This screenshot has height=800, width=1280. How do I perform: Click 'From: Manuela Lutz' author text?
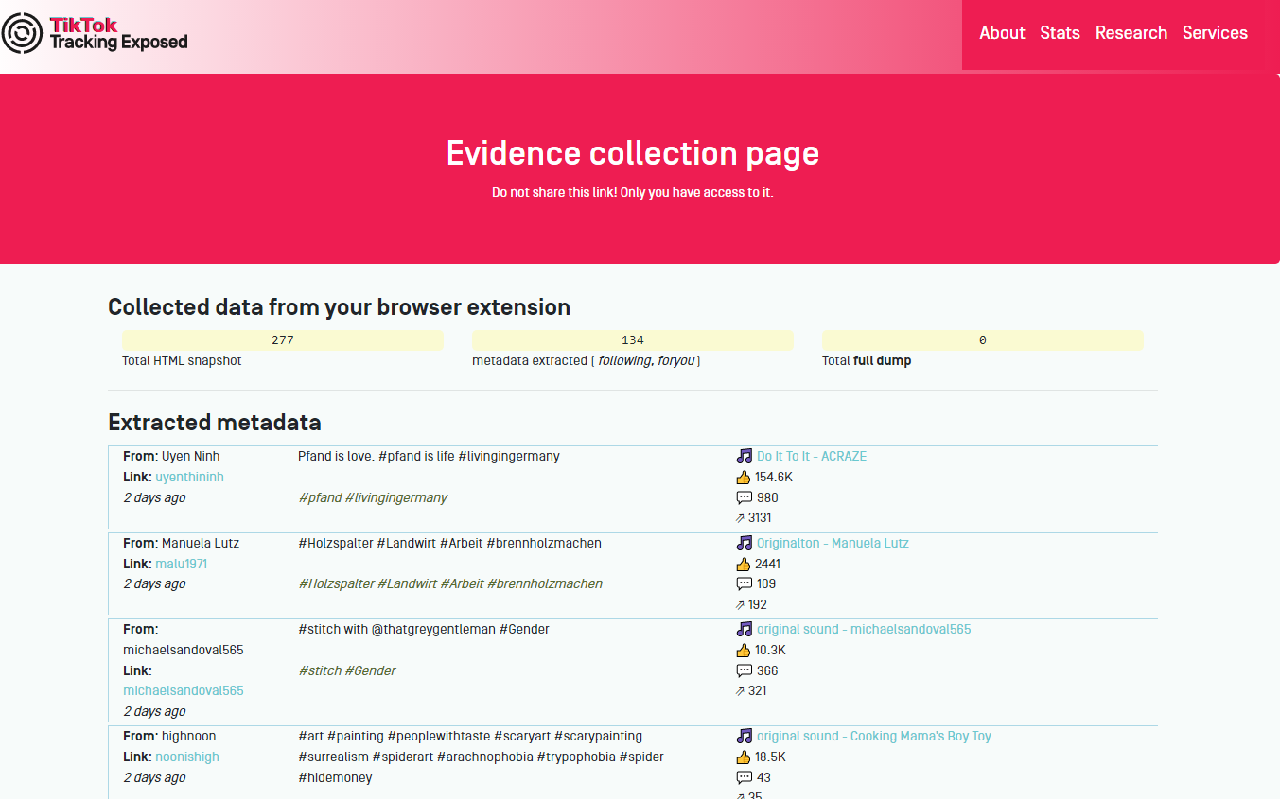[181, 543]
